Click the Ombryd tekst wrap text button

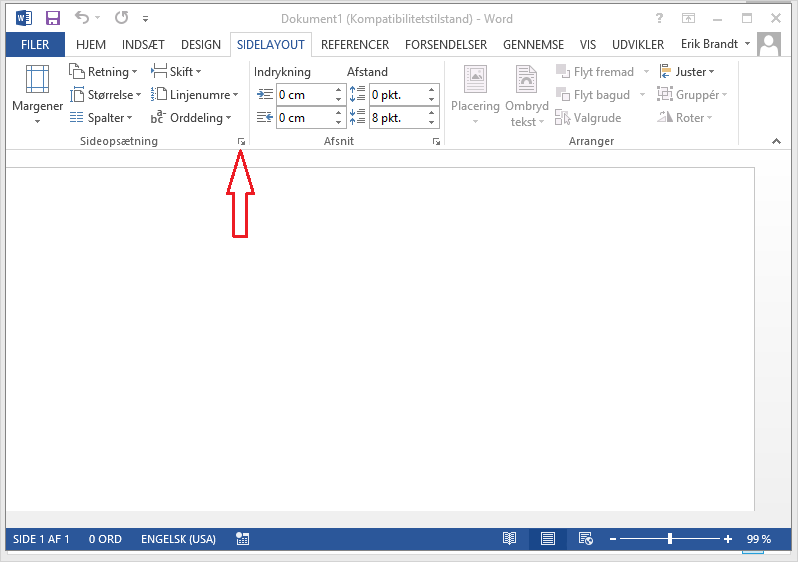pos(526,95)
